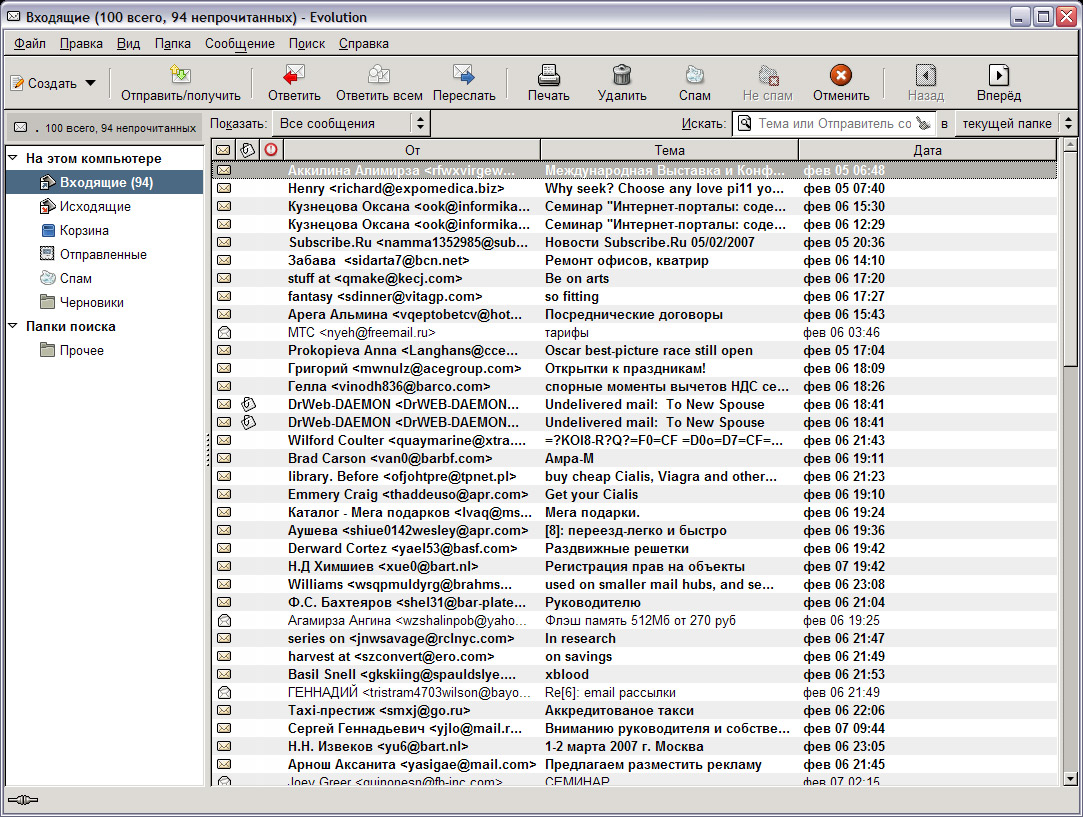The width and height of the screenshot is (1083, 817).
Task: Click Reply to All (Ответить всем) icon
Action: pos(379,74)
